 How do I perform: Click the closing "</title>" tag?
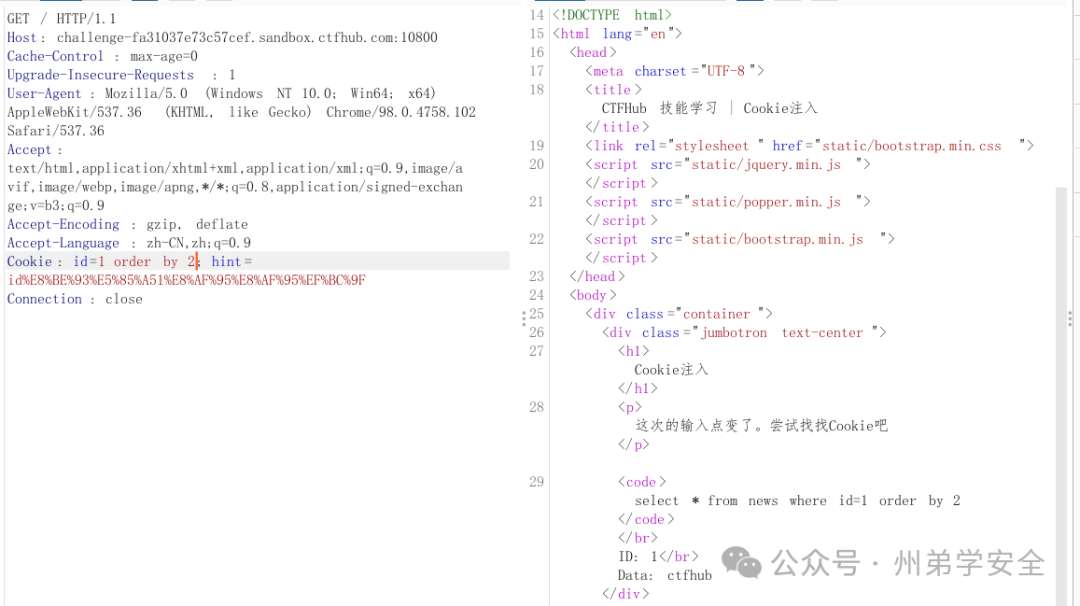[x=617, y=127]
